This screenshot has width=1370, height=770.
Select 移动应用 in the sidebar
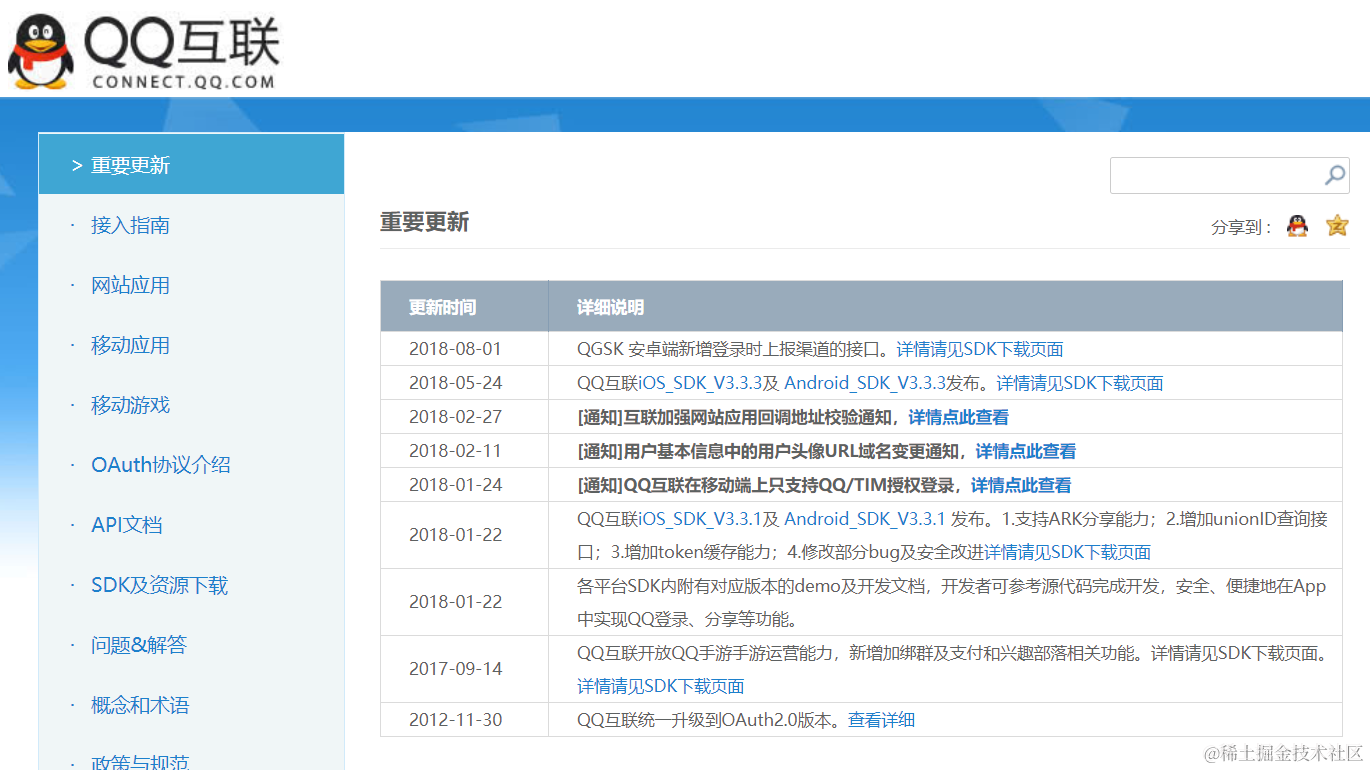pos(130,345)
